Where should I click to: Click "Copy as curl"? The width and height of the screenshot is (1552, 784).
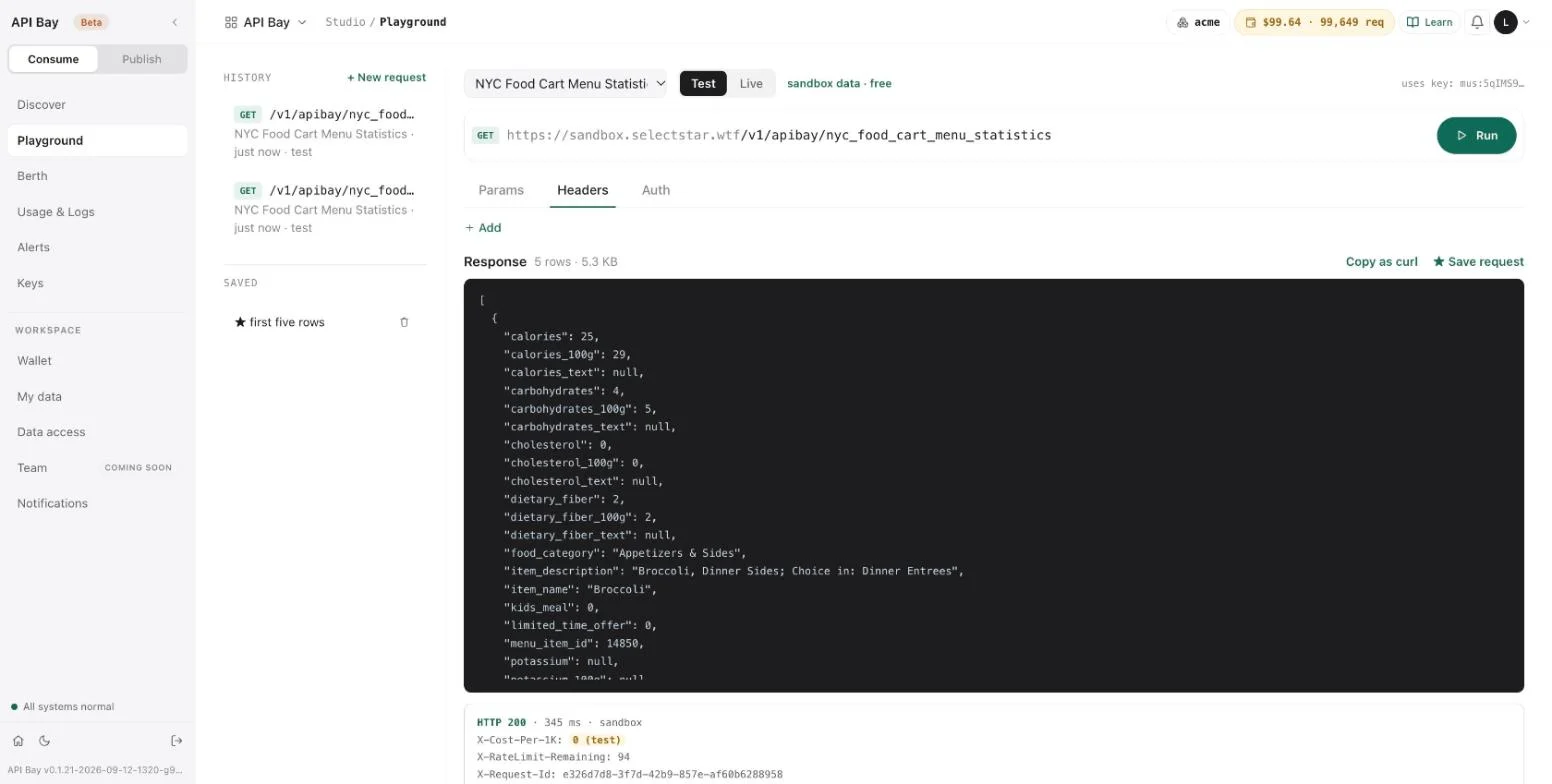[1381, 262]
